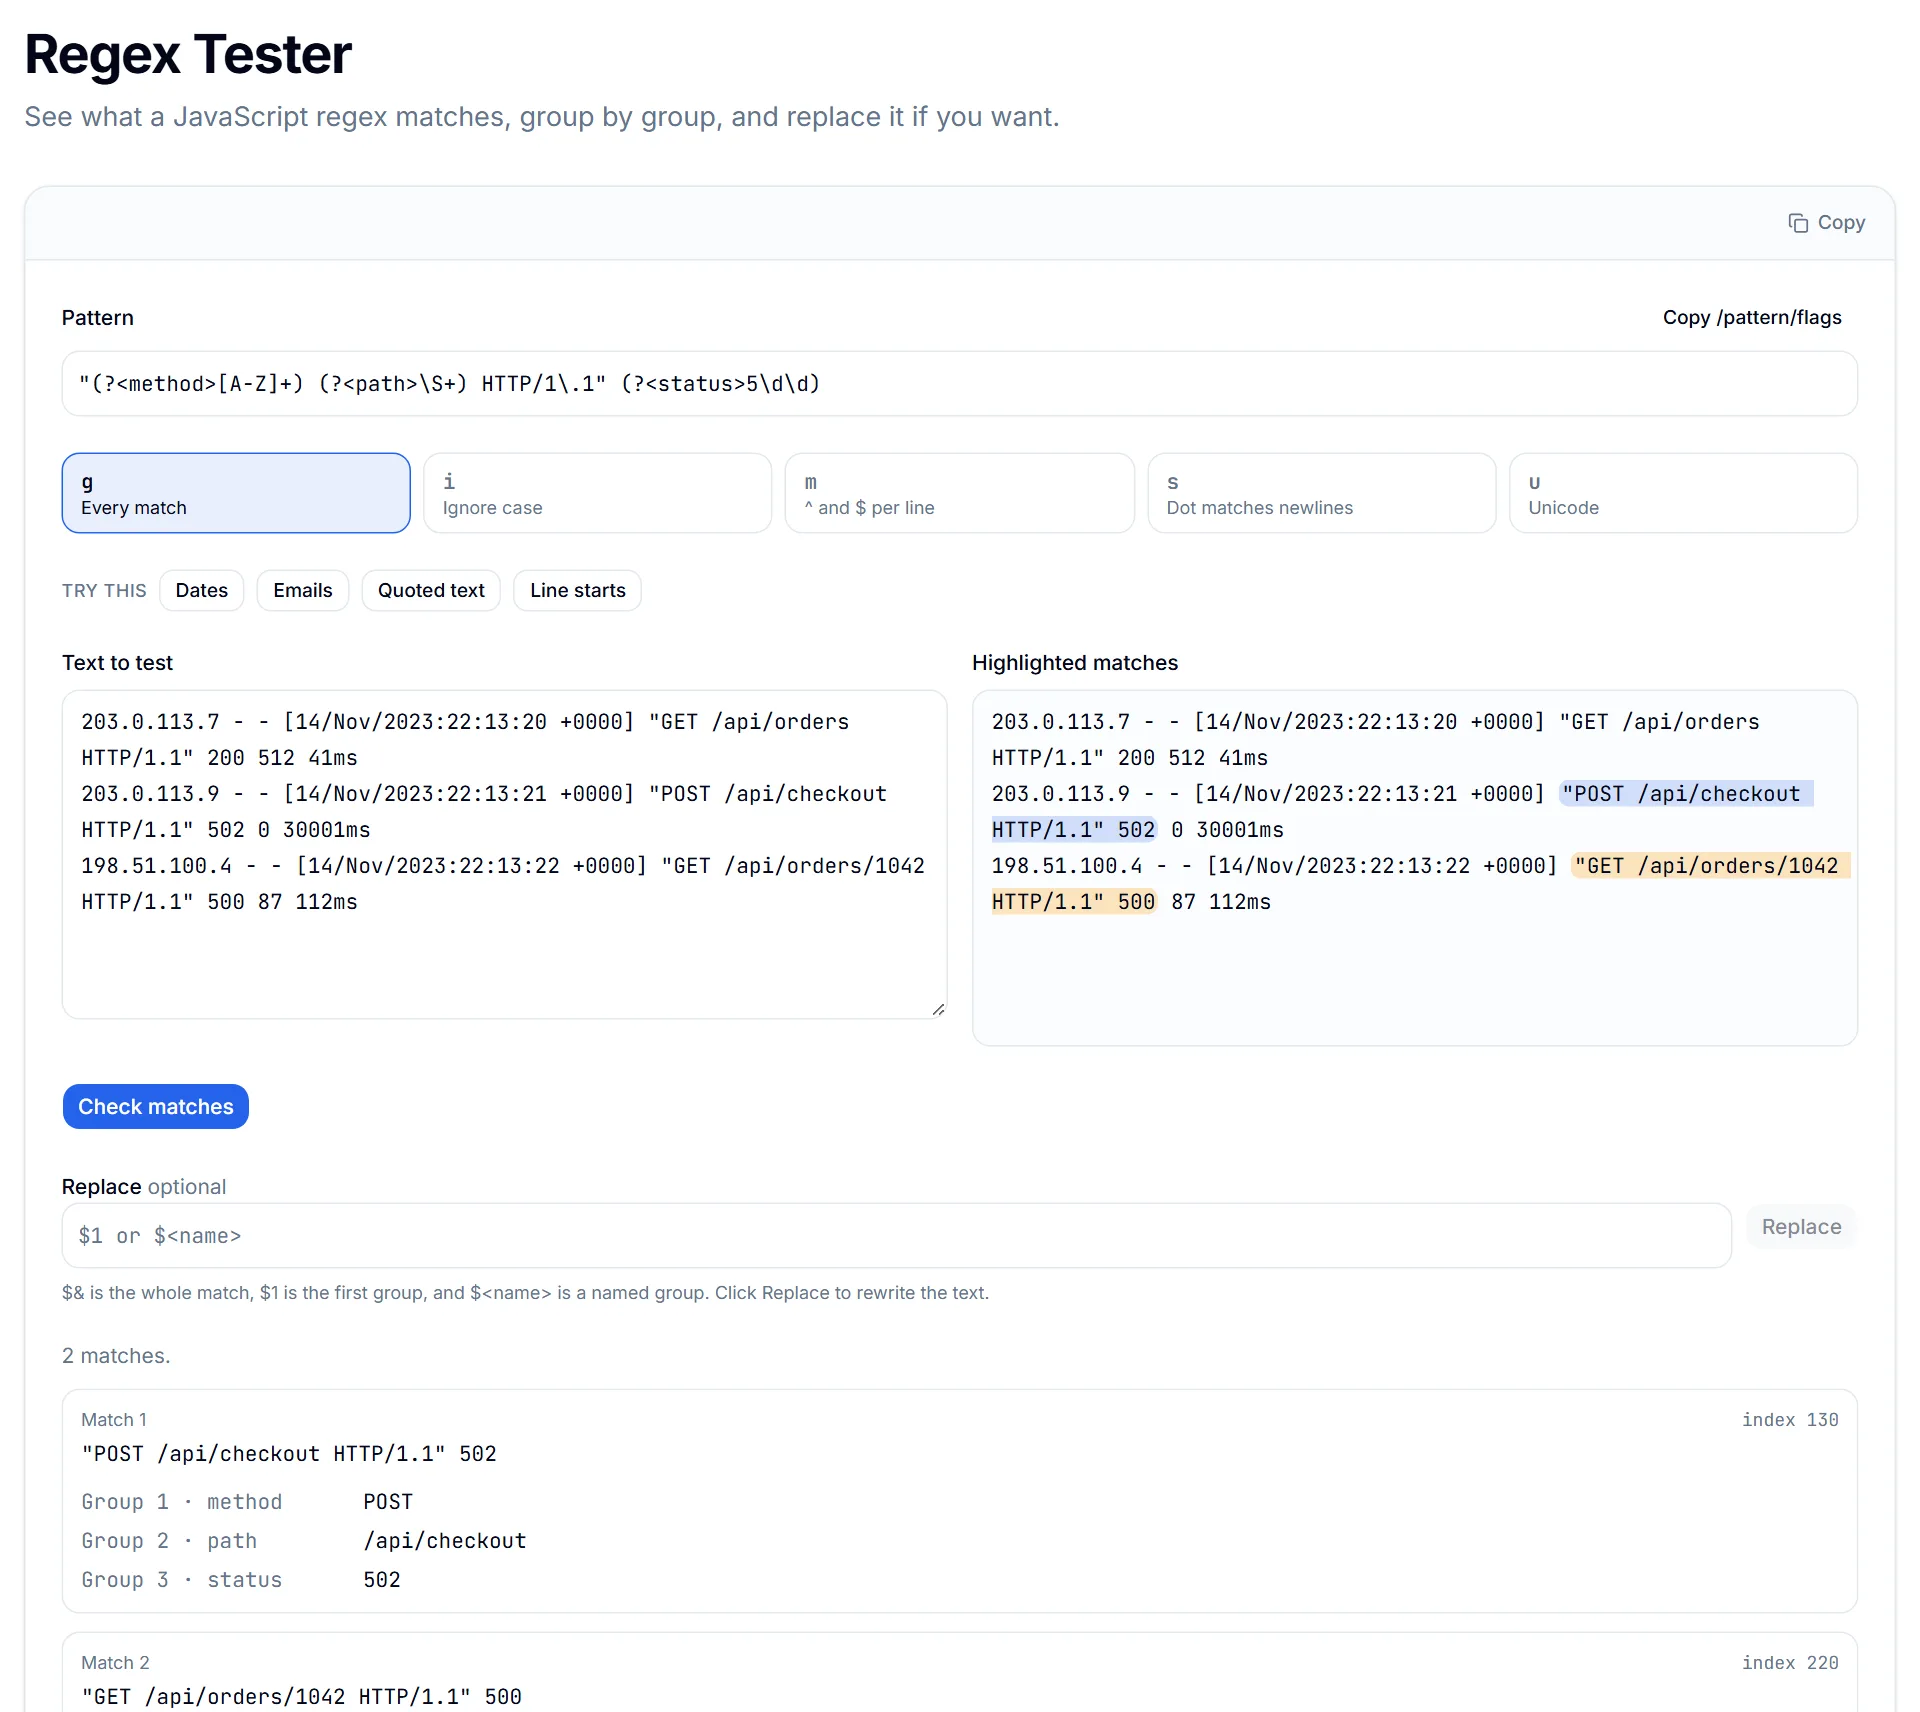Viewport: 1920px width, 1712px height.
Task: Focus the Text to test textarea
Action: 504,855
